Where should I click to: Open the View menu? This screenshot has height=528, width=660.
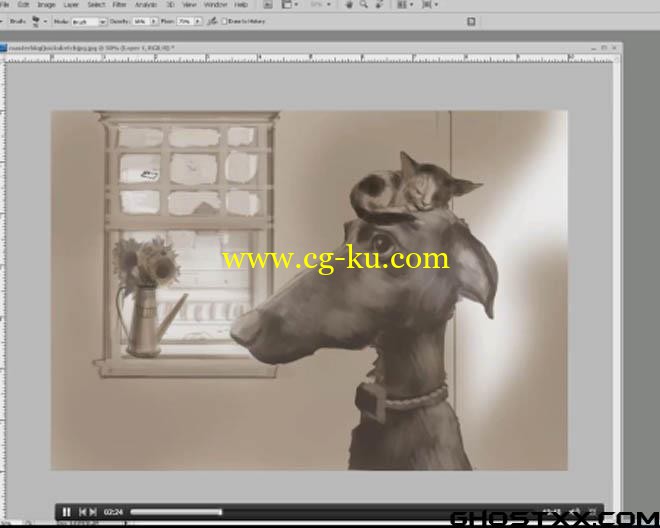pyautogui.click(x=189, y=5)
